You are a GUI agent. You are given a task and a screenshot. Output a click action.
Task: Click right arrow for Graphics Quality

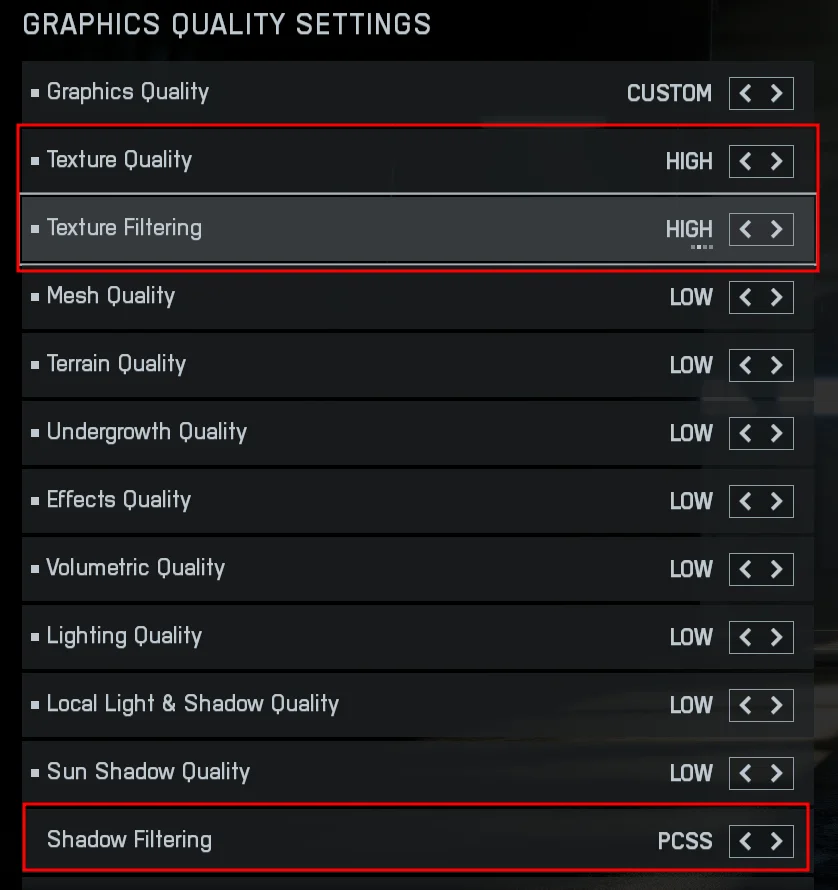point(777,94)
